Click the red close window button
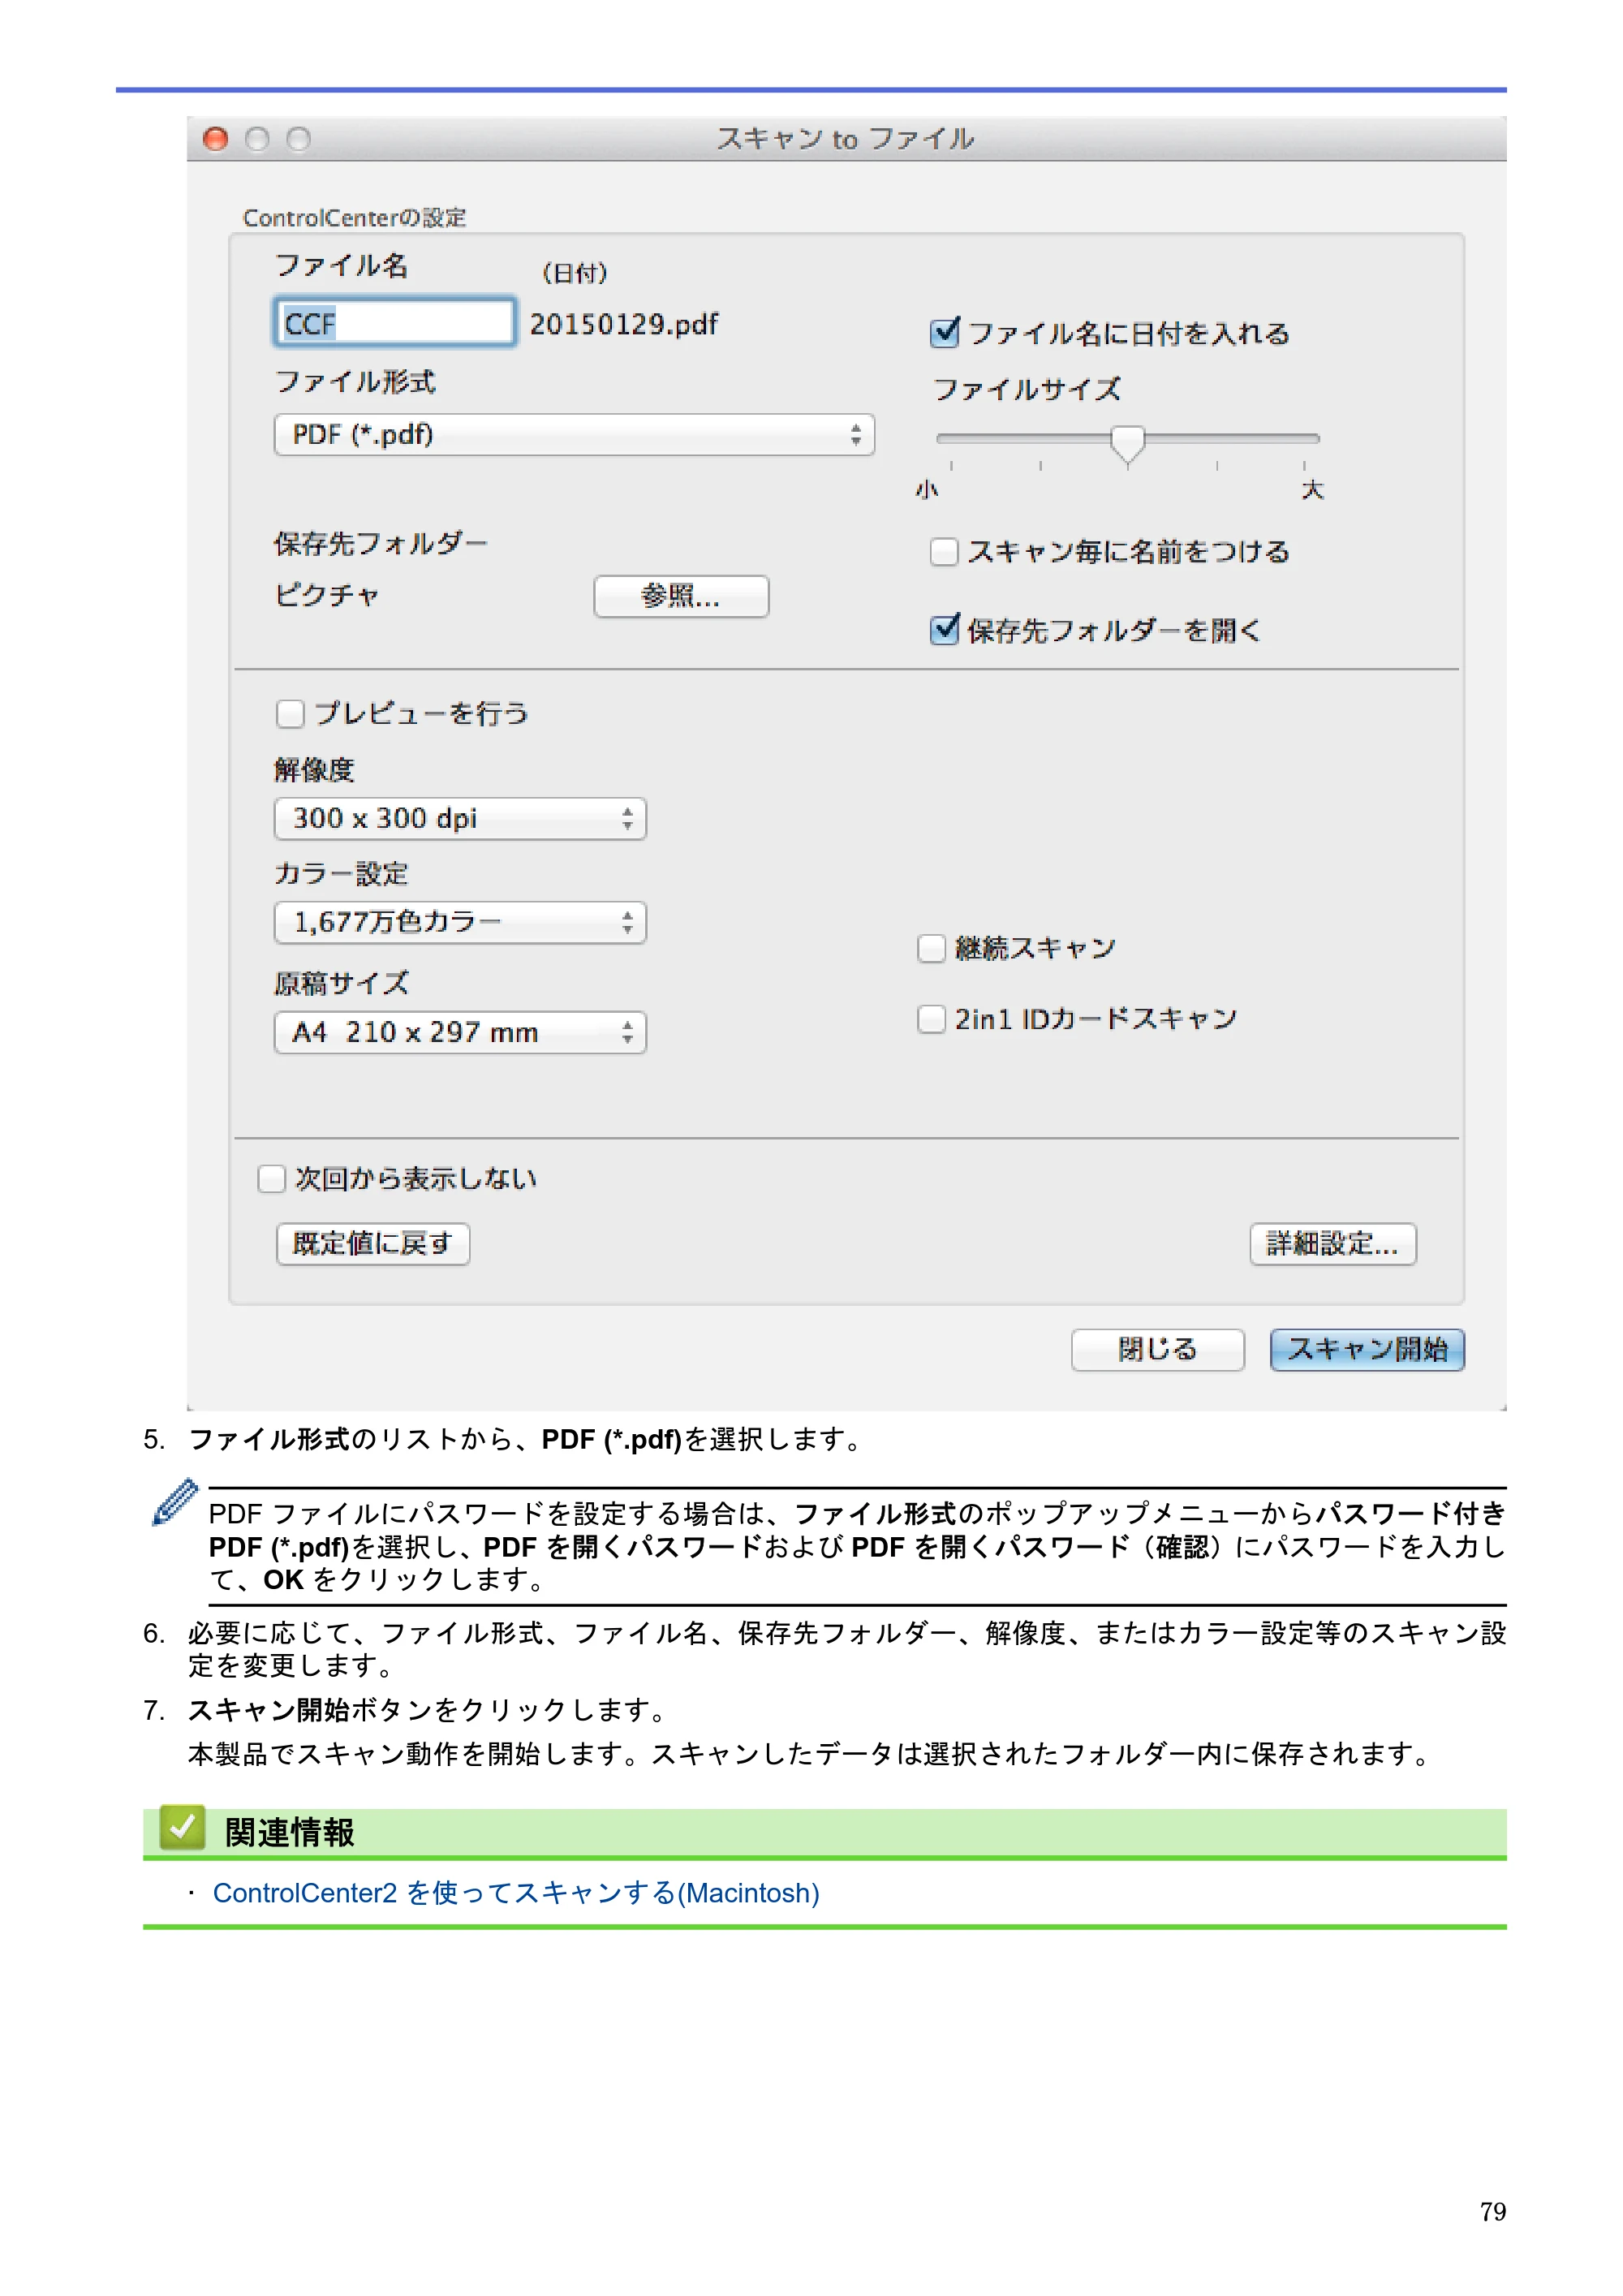Image resolution: width=1623 pixels, height=2296 pixels. (215, 139)
